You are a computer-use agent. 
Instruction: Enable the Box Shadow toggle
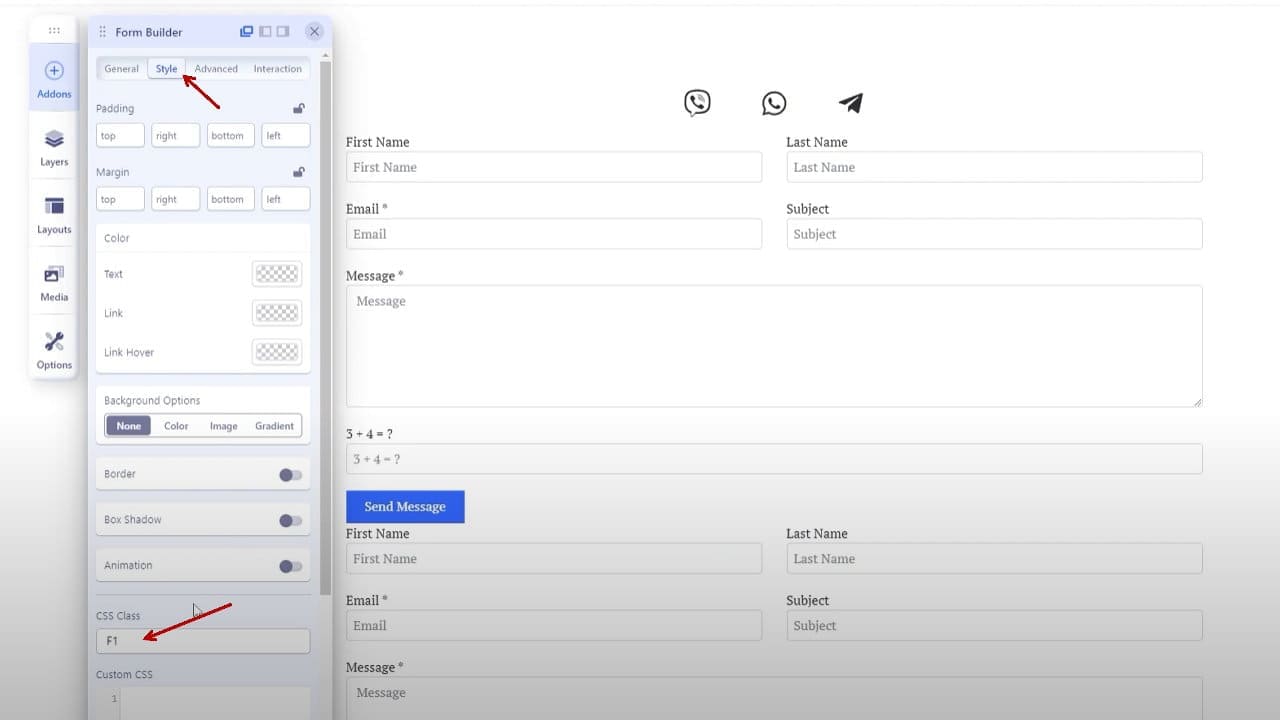click(290, 520)
